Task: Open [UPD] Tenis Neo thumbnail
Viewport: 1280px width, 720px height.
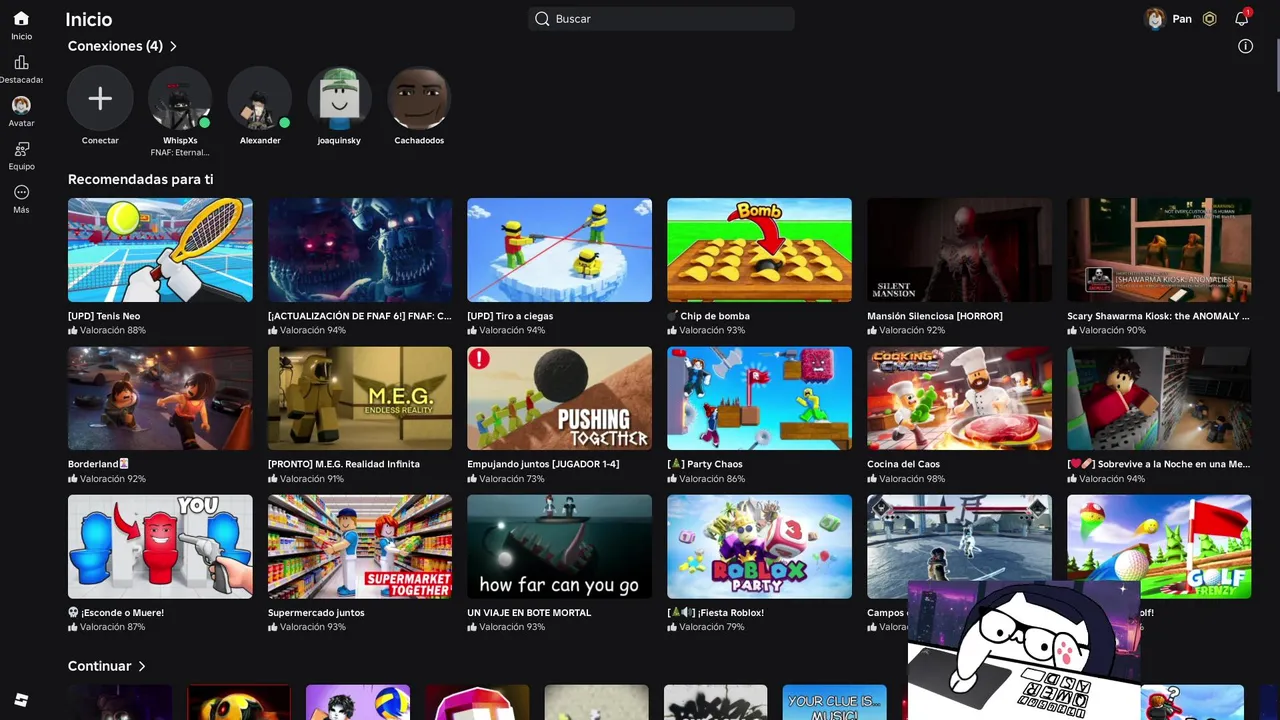Action: pos(160,250)
